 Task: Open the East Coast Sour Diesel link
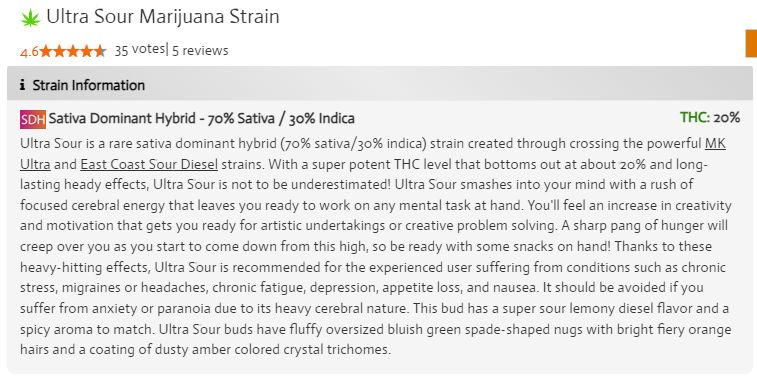click(x=149, y=165)
